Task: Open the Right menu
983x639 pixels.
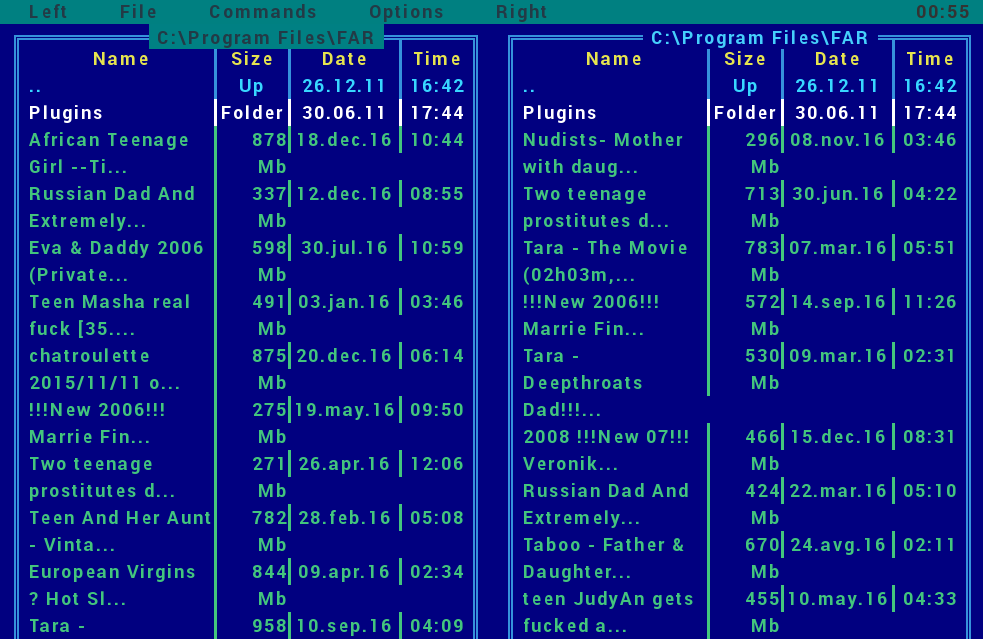Action: click(x=522, y=12)
